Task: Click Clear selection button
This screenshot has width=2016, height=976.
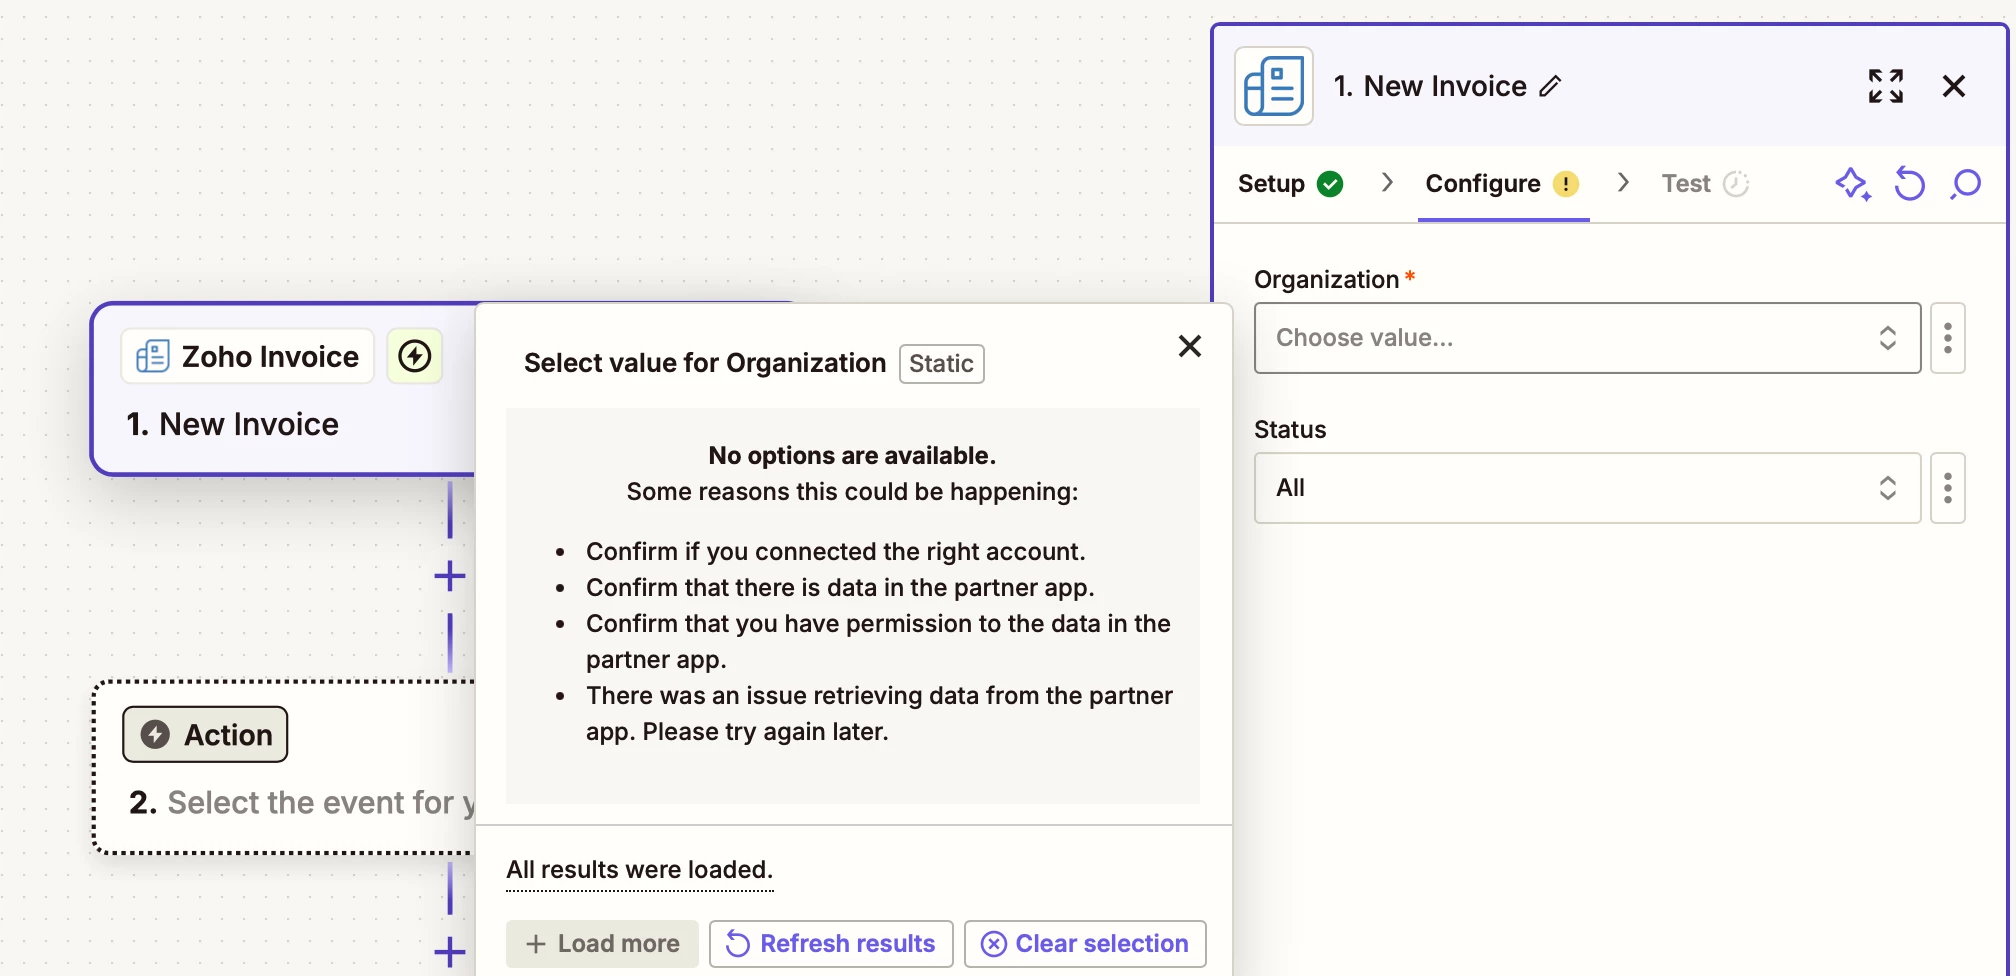Action: (1085, 944)
